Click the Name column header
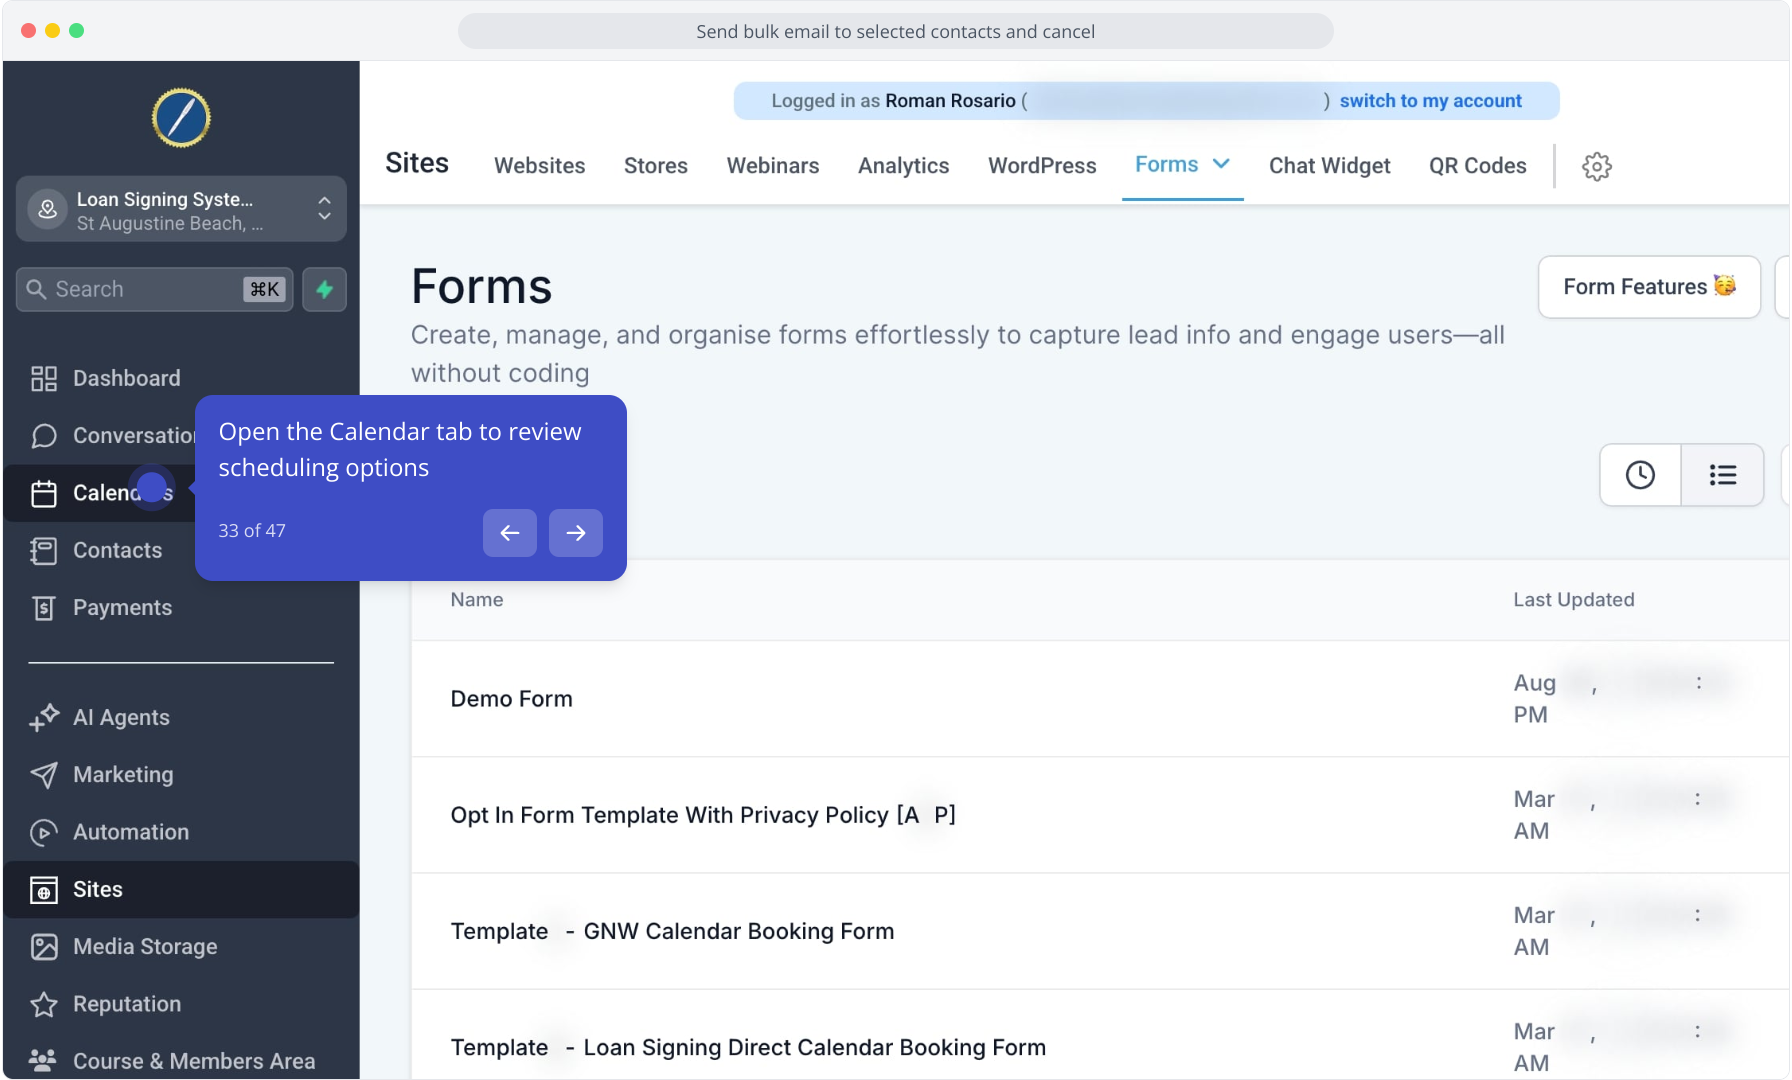 pyautogui.click(x=477, y=600)
